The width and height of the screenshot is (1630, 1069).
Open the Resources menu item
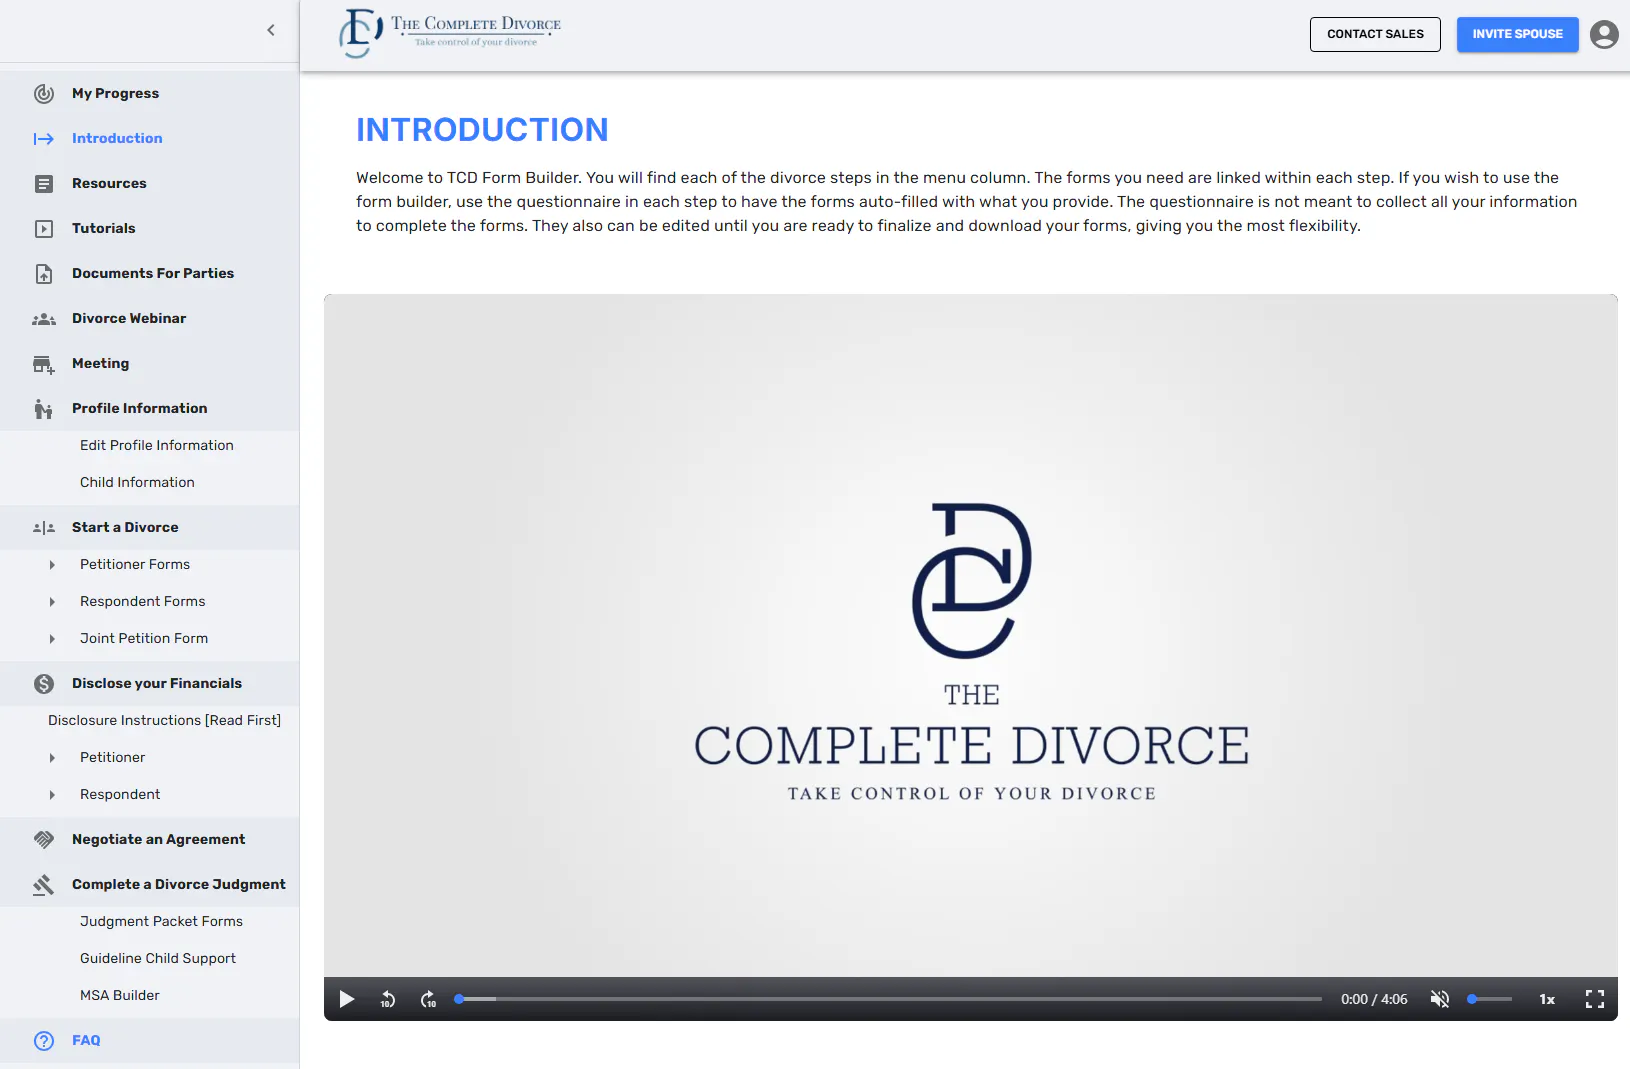(x=109, y=184)
